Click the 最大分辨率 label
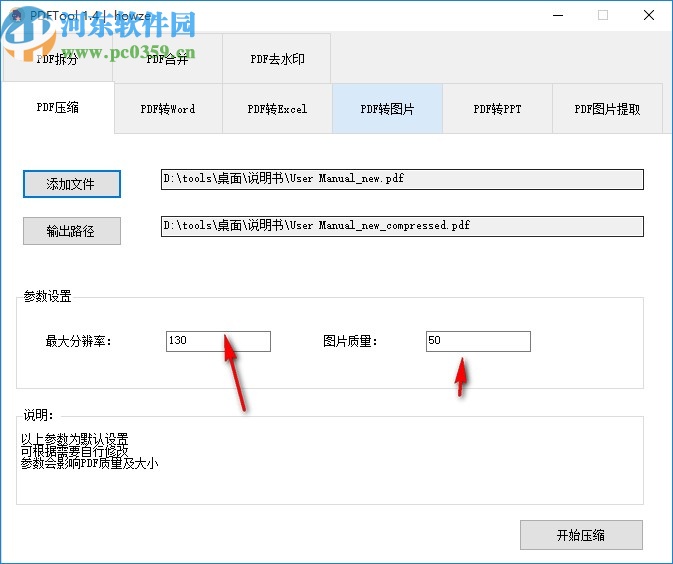 pos(78,342)
